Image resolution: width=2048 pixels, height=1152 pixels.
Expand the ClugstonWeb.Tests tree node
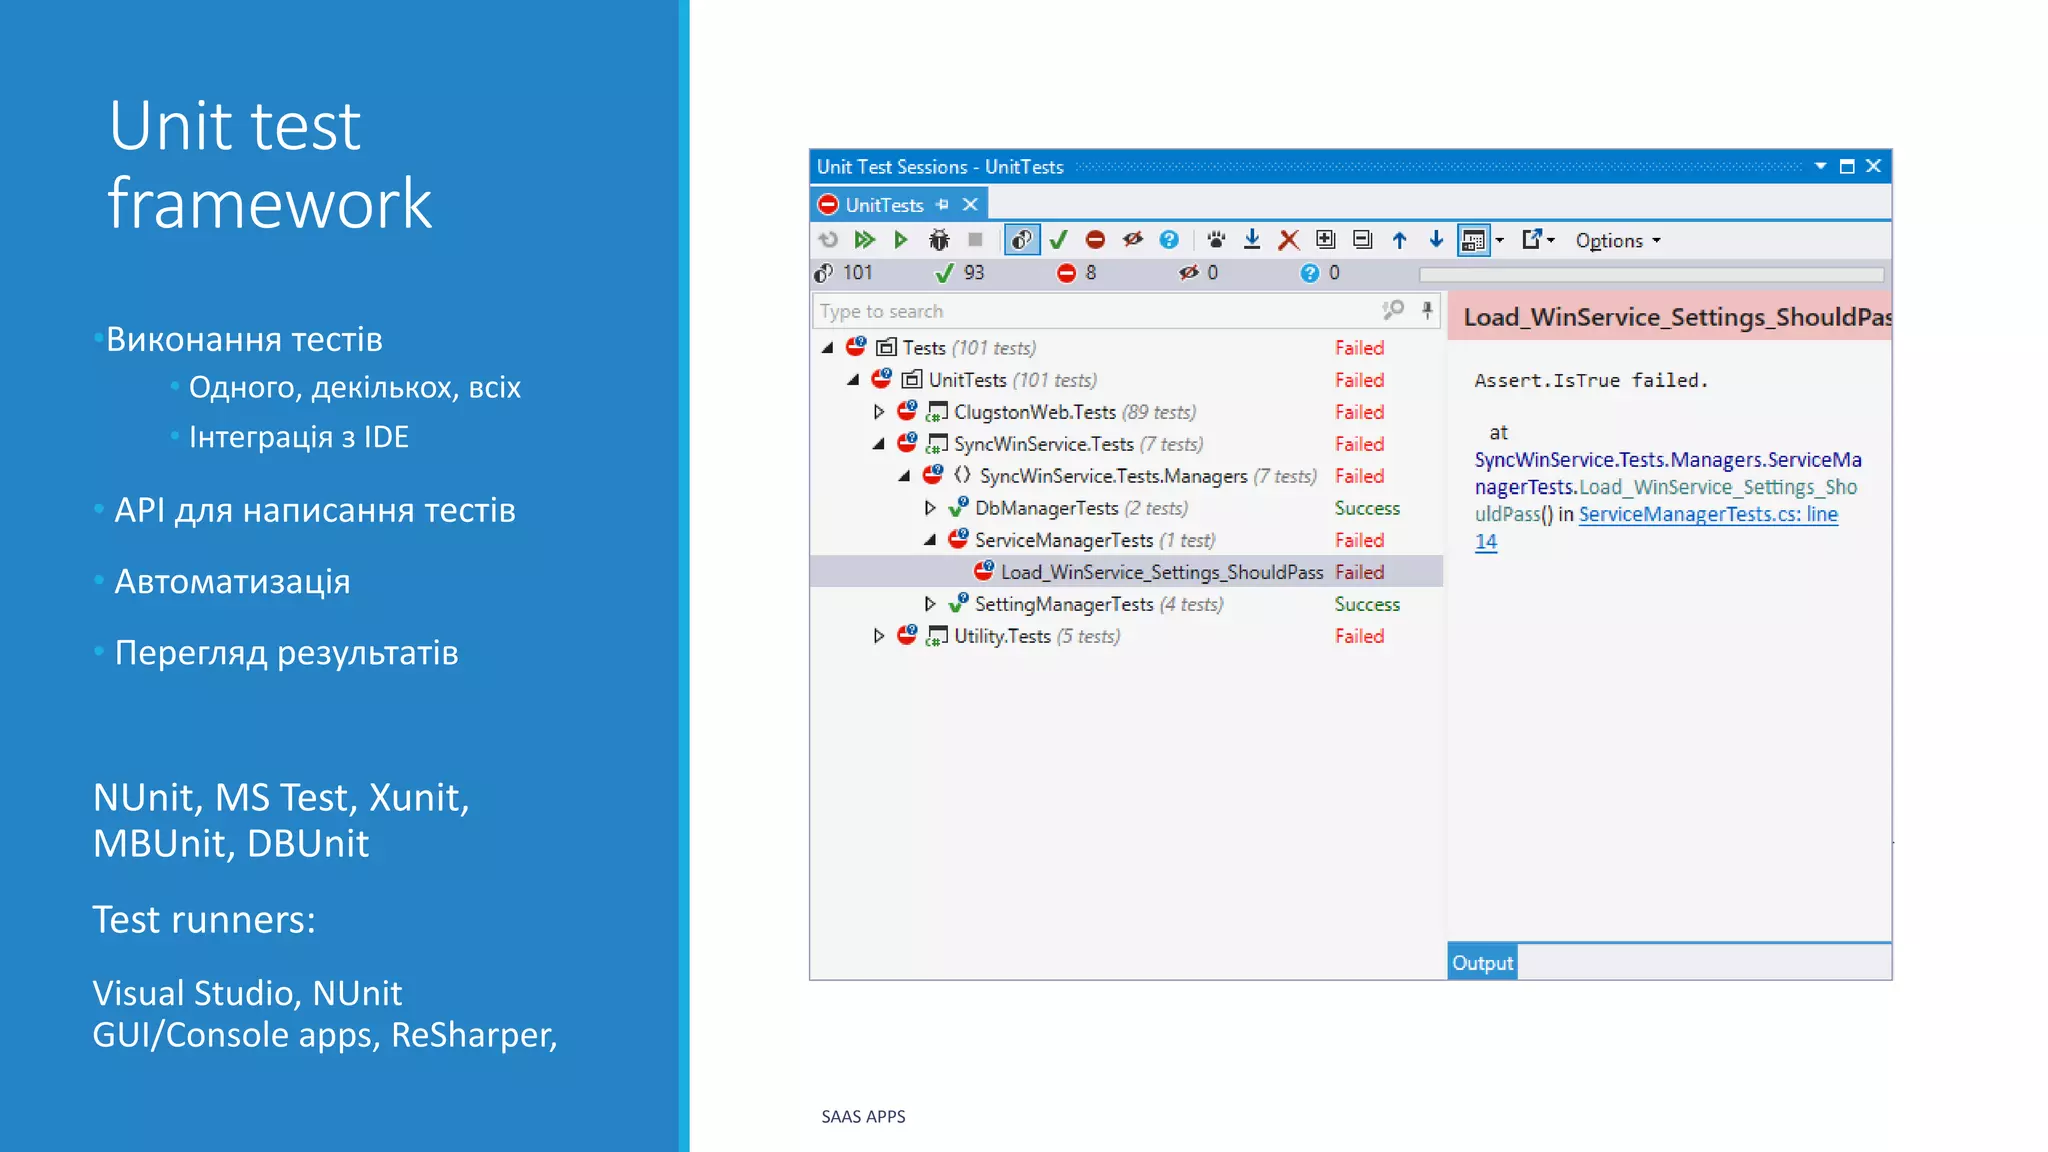click(x=879, y=412)
